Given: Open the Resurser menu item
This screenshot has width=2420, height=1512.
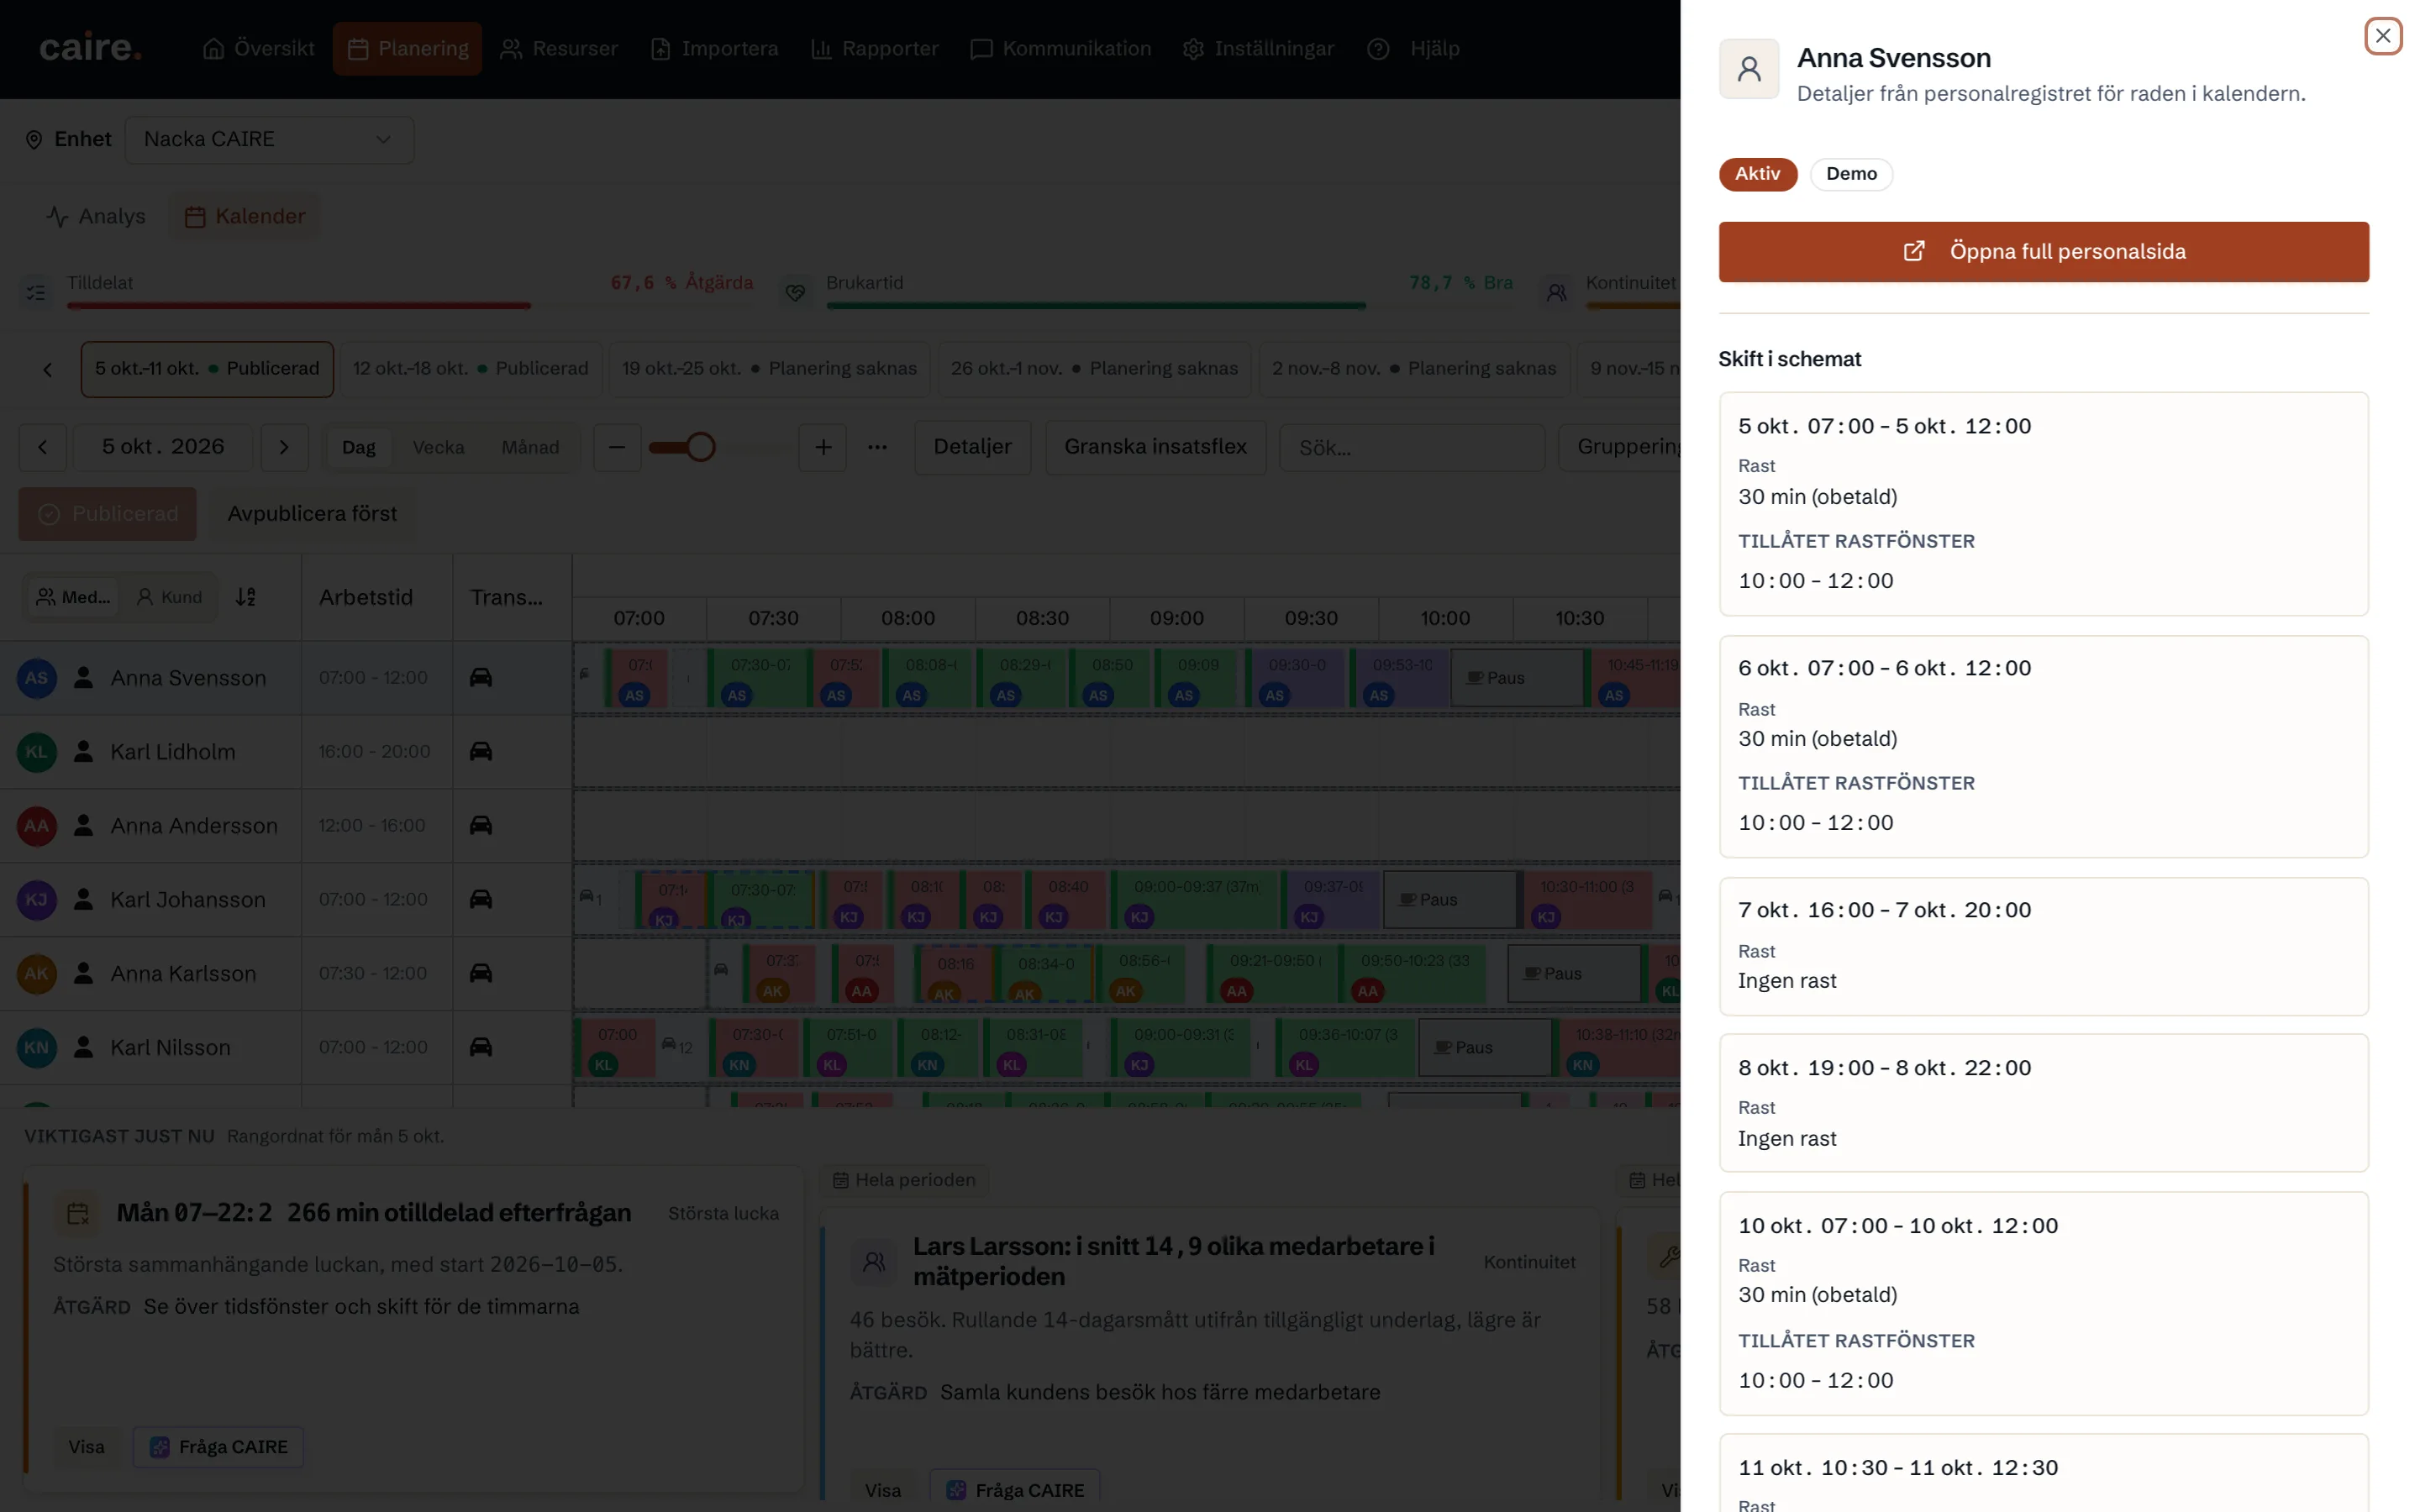Looking at the screenshot, I should (x=559, y=49).
